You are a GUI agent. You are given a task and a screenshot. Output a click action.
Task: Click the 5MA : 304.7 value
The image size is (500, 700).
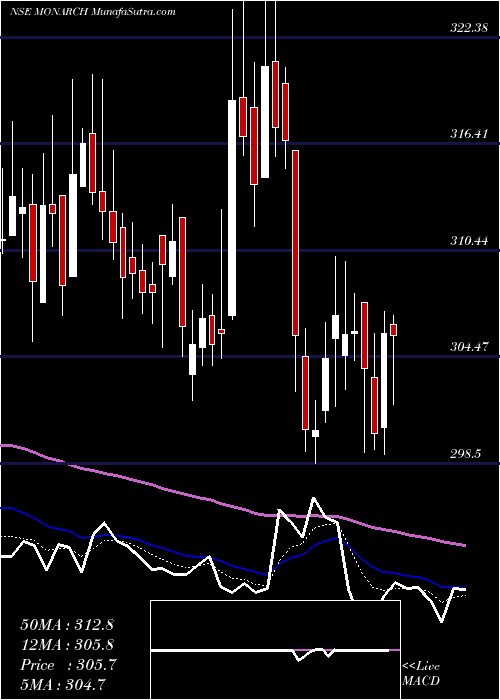(x=63, y=685)
